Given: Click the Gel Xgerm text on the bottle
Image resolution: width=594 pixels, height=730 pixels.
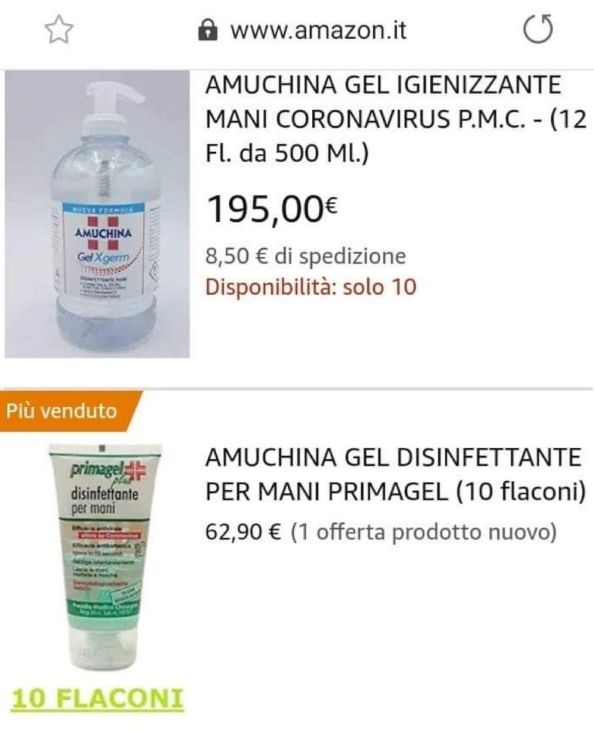Looking at the screenshot, I should [x=104, y=257].
